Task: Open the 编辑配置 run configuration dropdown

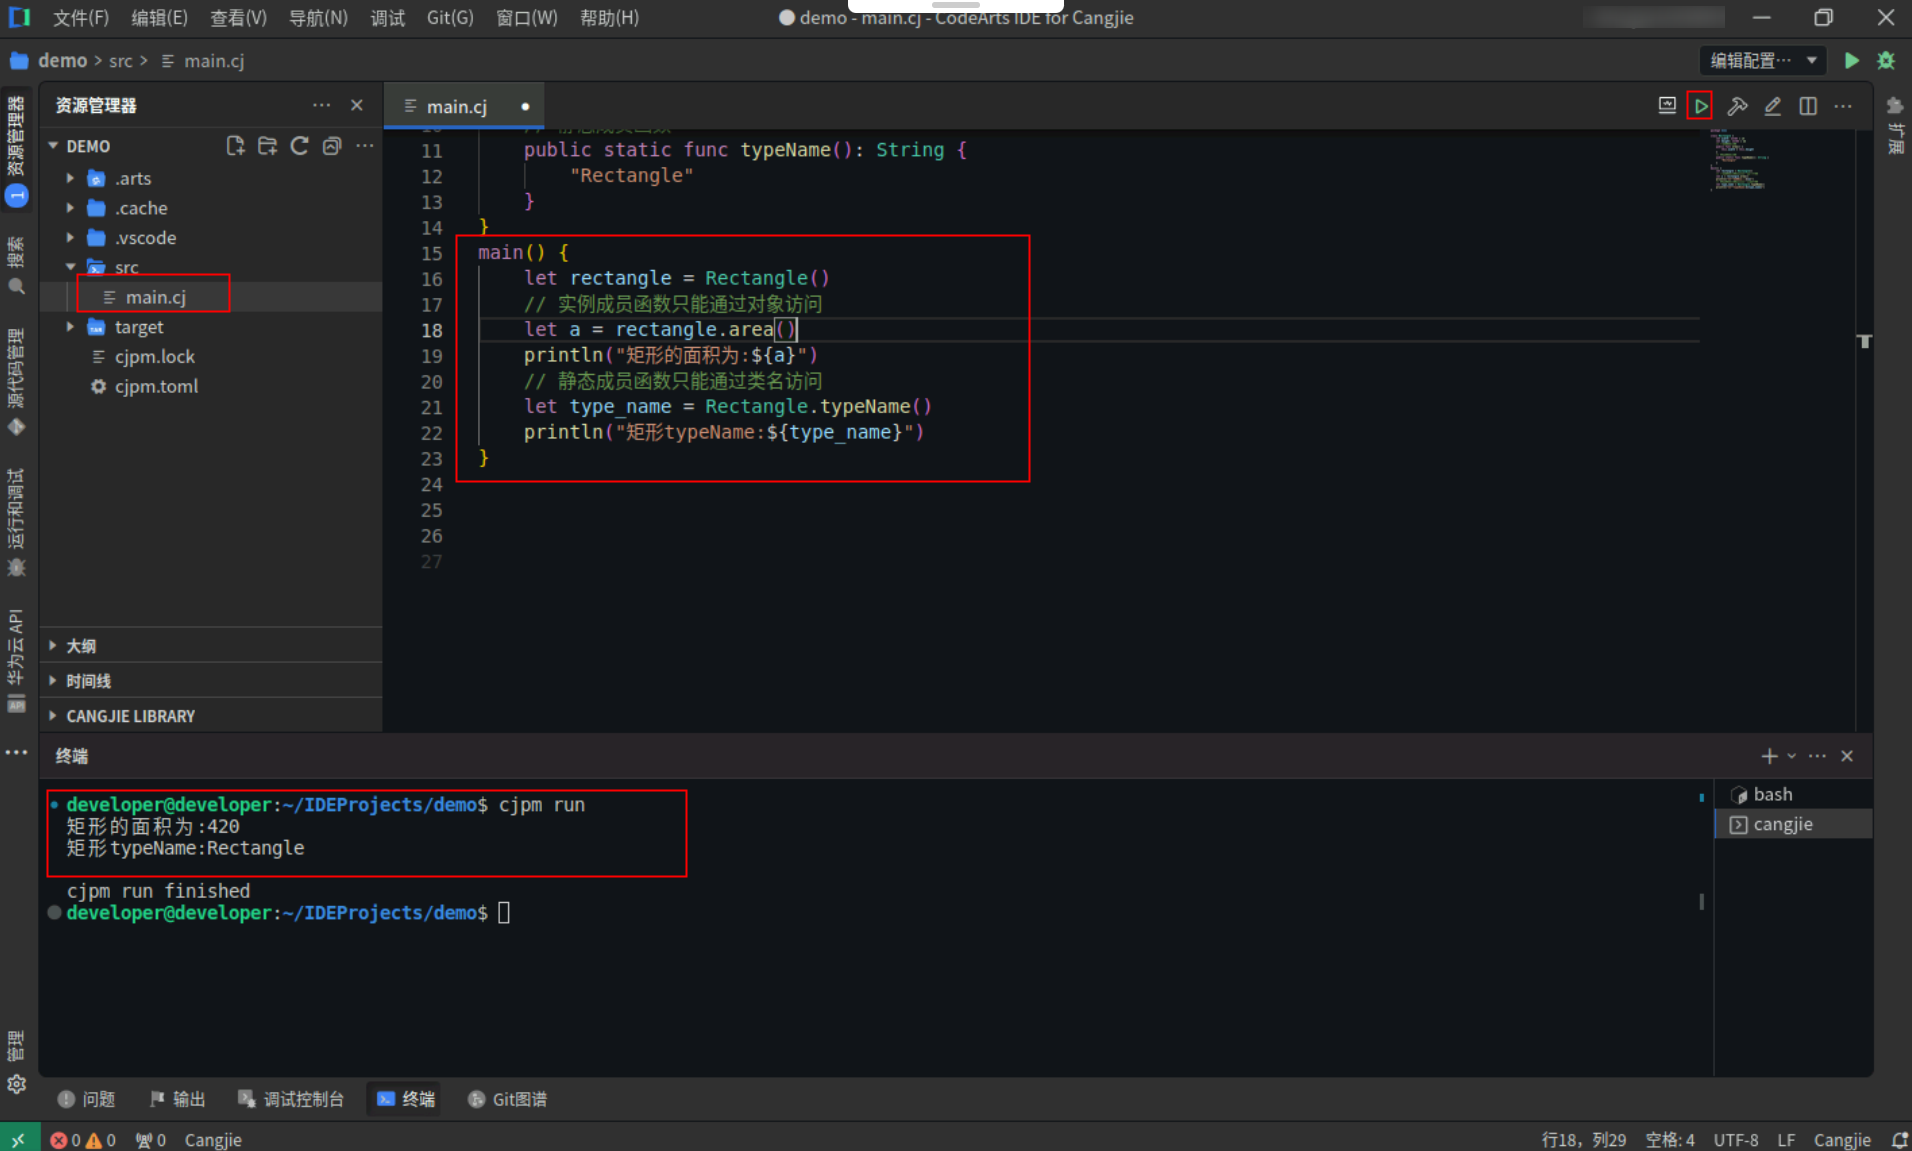Action: point(1762,61)
